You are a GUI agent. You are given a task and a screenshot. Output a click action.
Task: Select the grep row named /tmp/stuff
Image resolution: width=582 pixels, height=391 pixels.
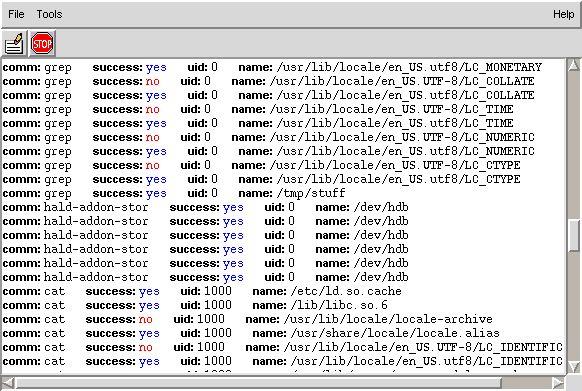174,193
